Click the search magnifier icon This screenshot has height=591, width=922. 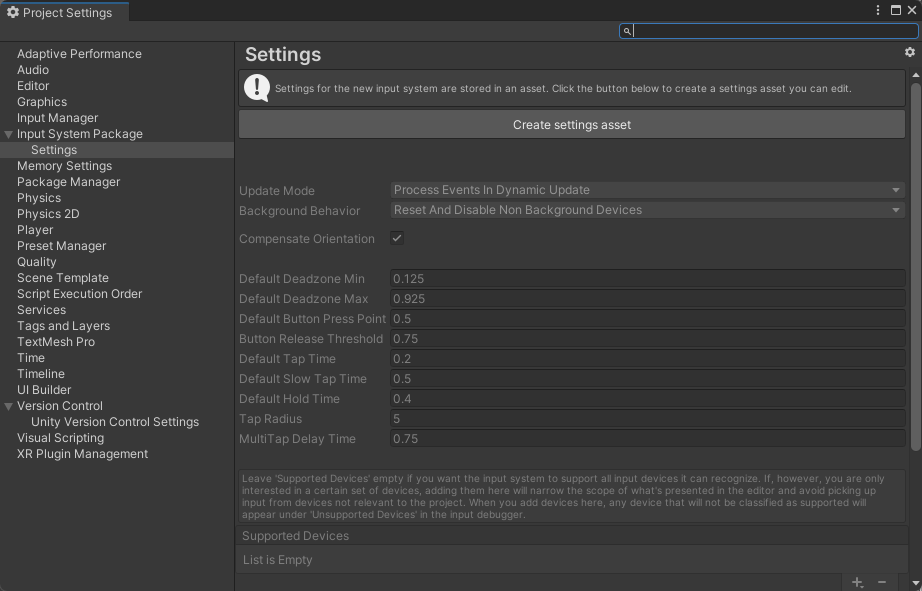click(x=627, y=30)
